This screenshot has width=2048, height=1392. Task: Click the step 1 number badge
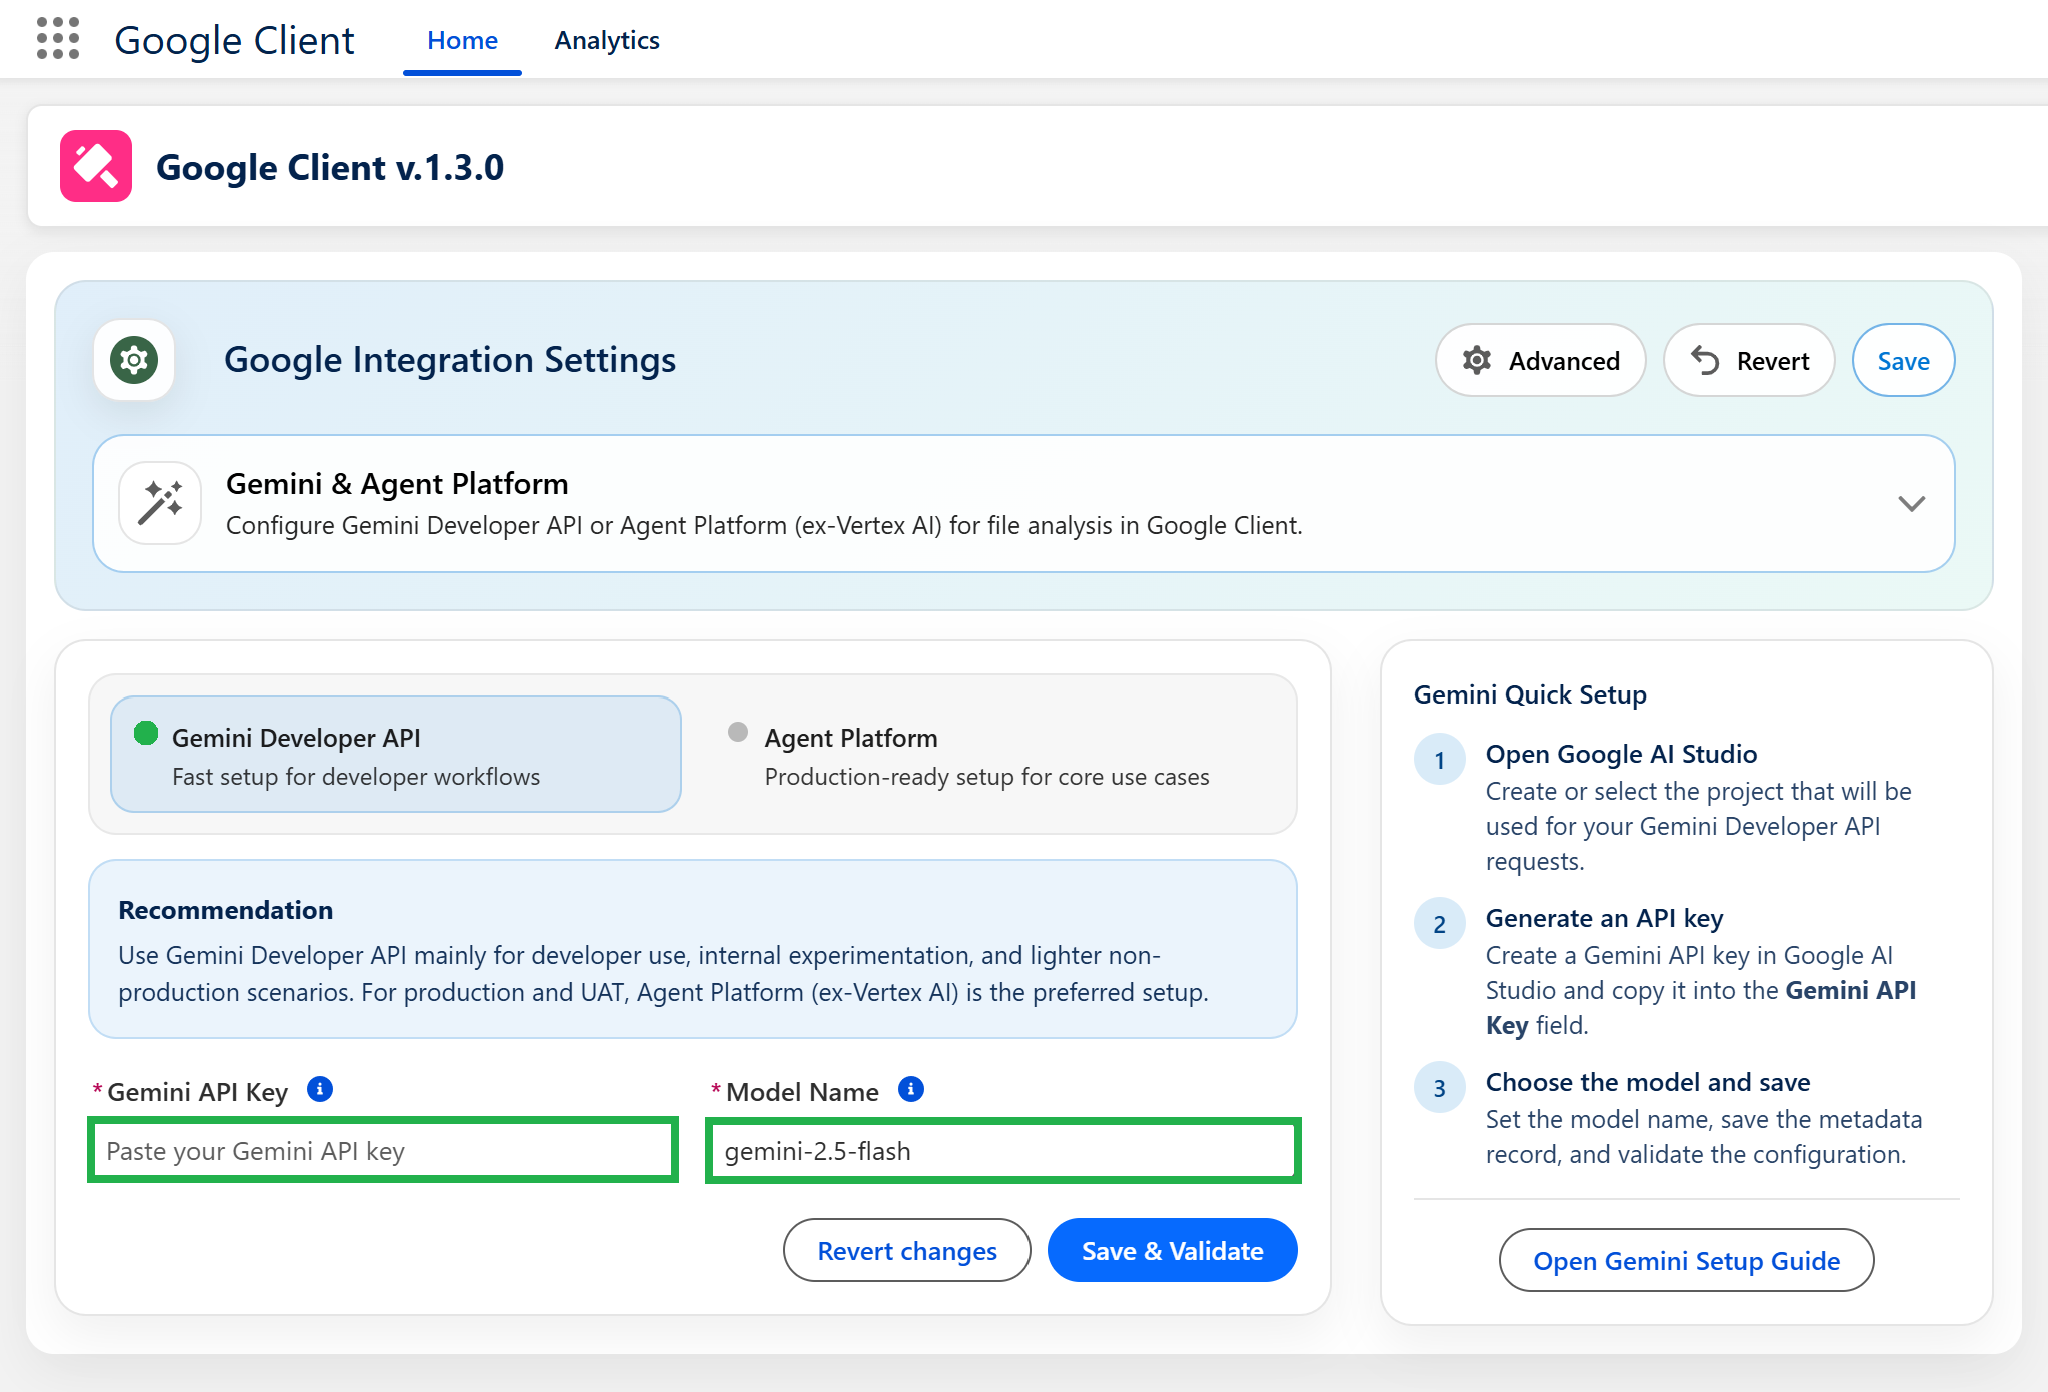tap(1440, 759)
